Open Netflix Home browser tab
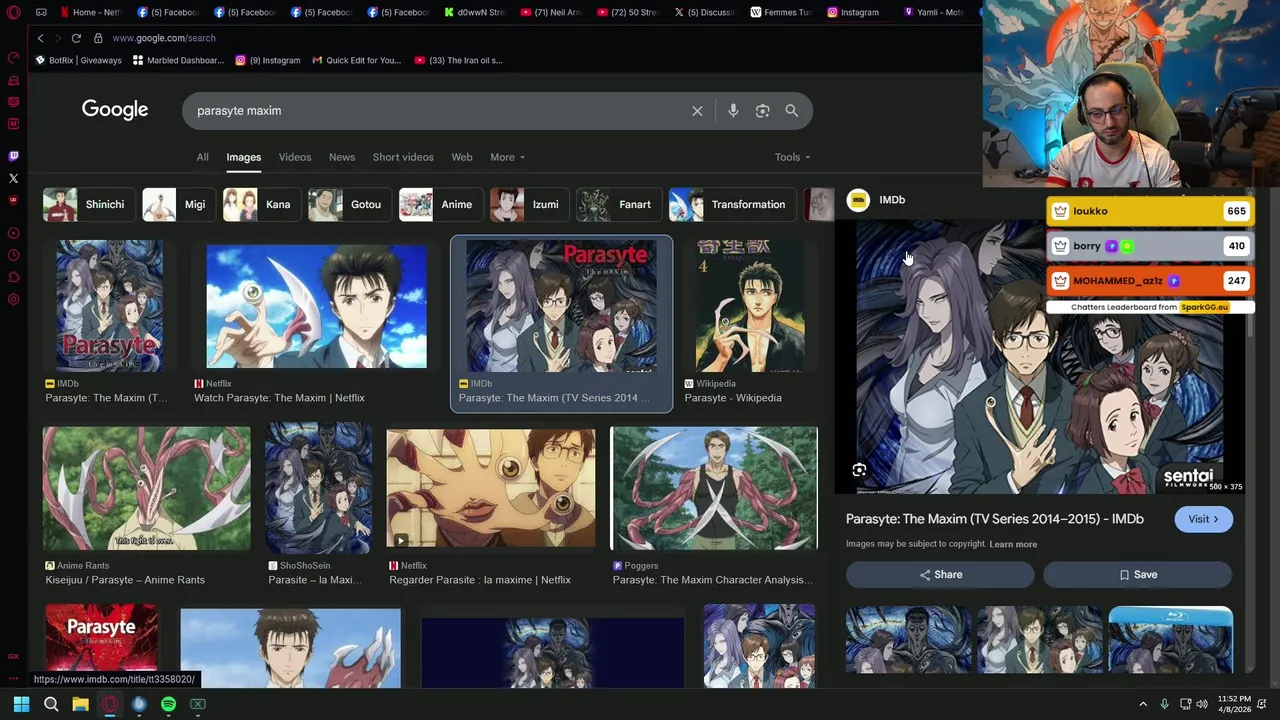This screenshot has width=1280, height=720. [89, 12]
